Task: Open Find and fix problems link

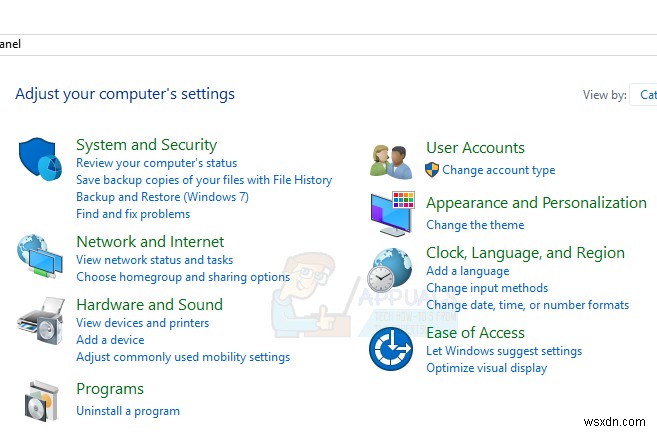Action: [132, 214]
